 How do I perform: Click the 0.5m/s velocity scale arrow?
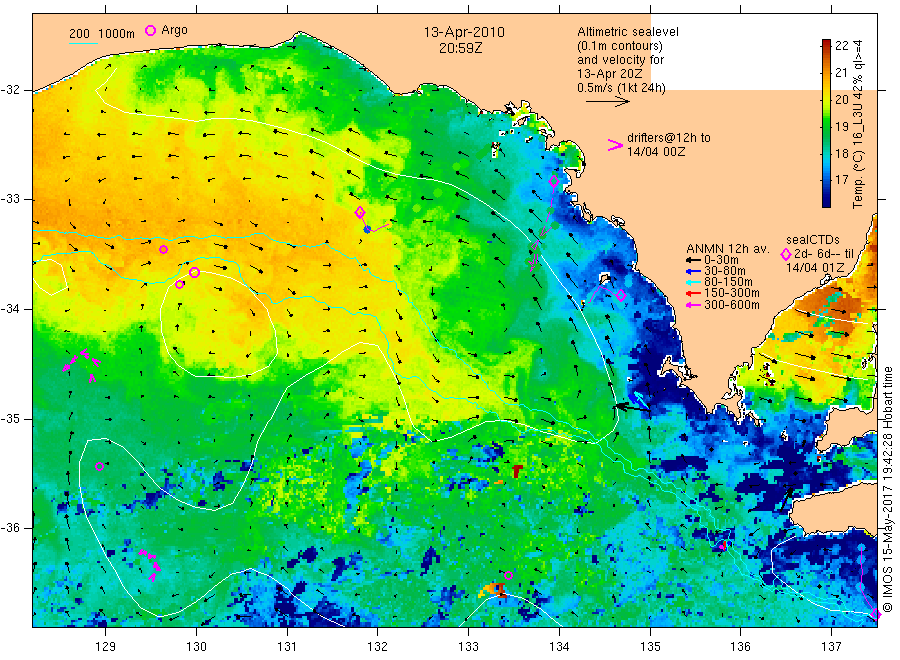608,102
